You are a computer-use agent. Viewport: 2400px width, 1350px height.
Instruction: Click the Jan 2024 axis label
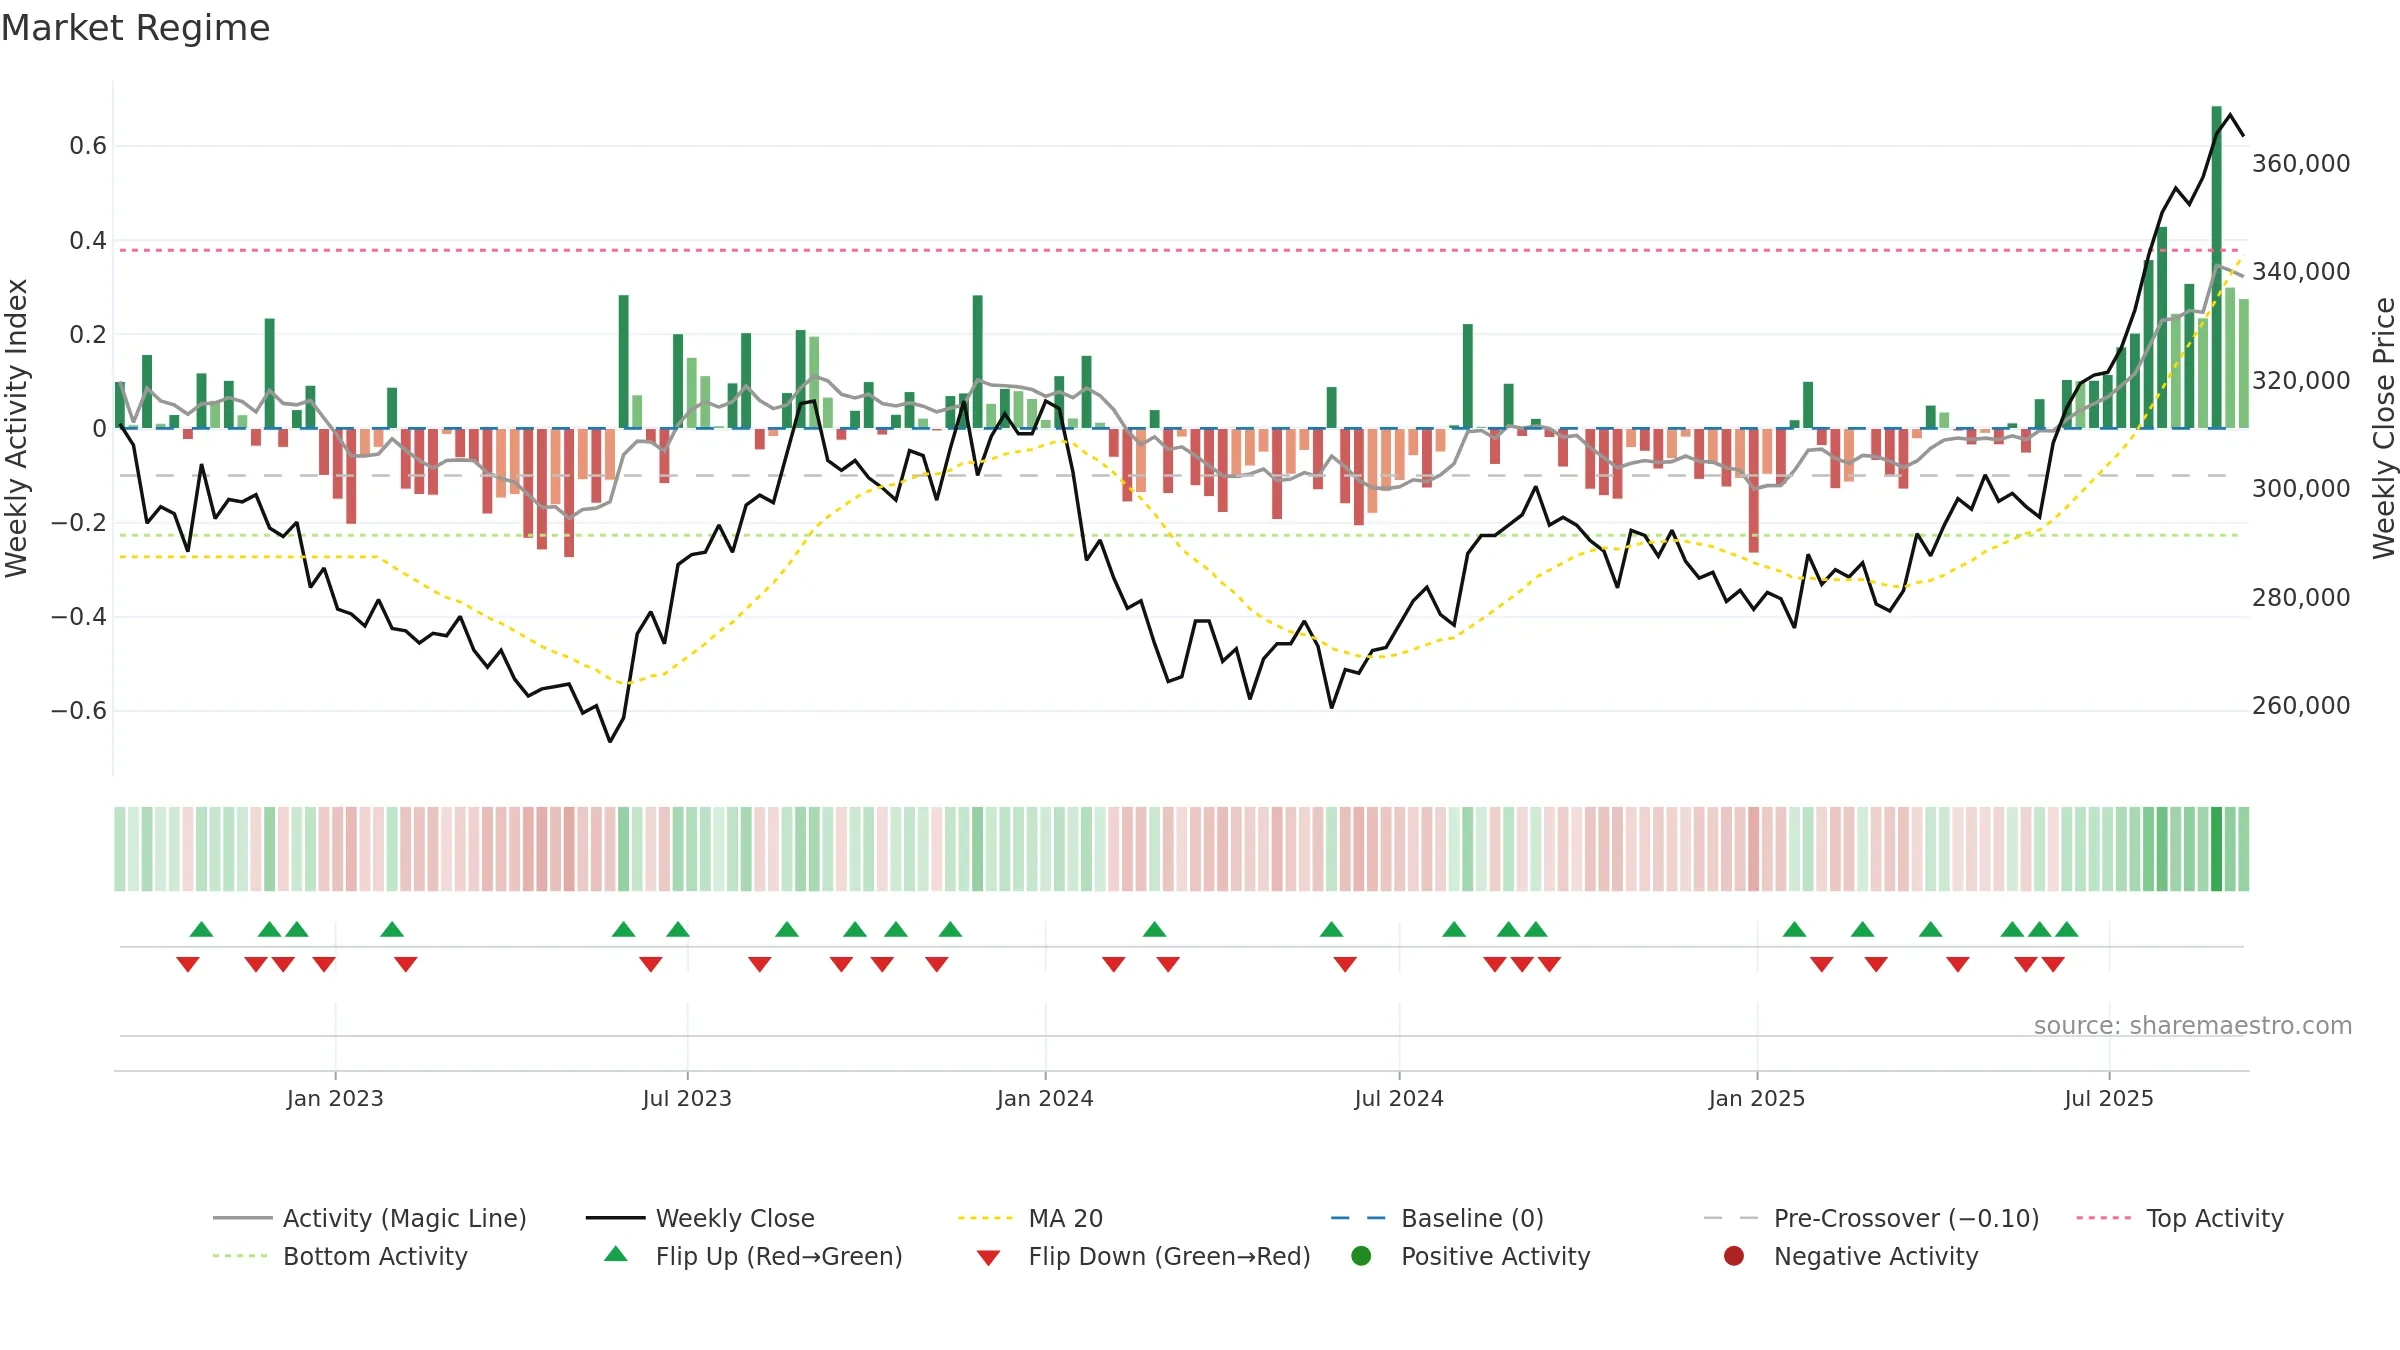pos(1045,1098)
